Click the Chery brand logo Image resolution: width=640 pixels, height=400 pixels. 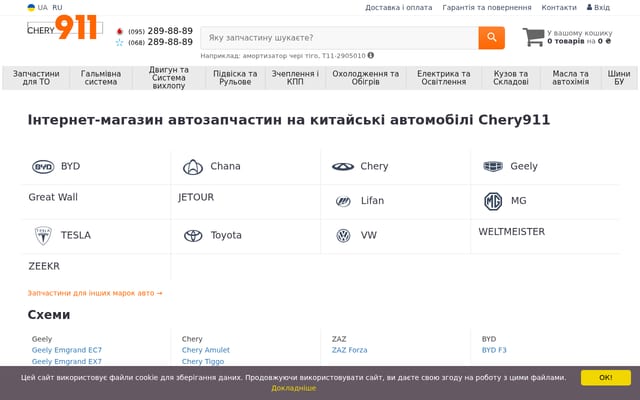343,167
